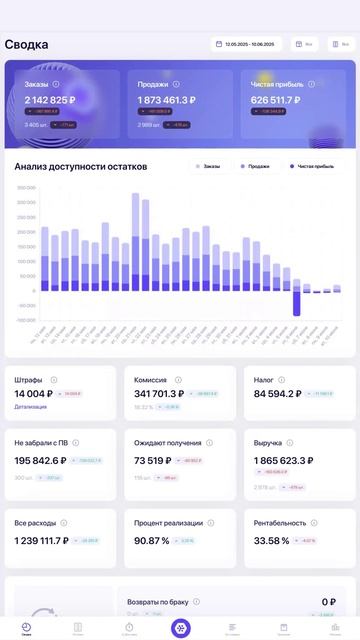Open the third bottom navigation tab with clock icon
This screenshot has height=640, width=360.
coord(129,629)
